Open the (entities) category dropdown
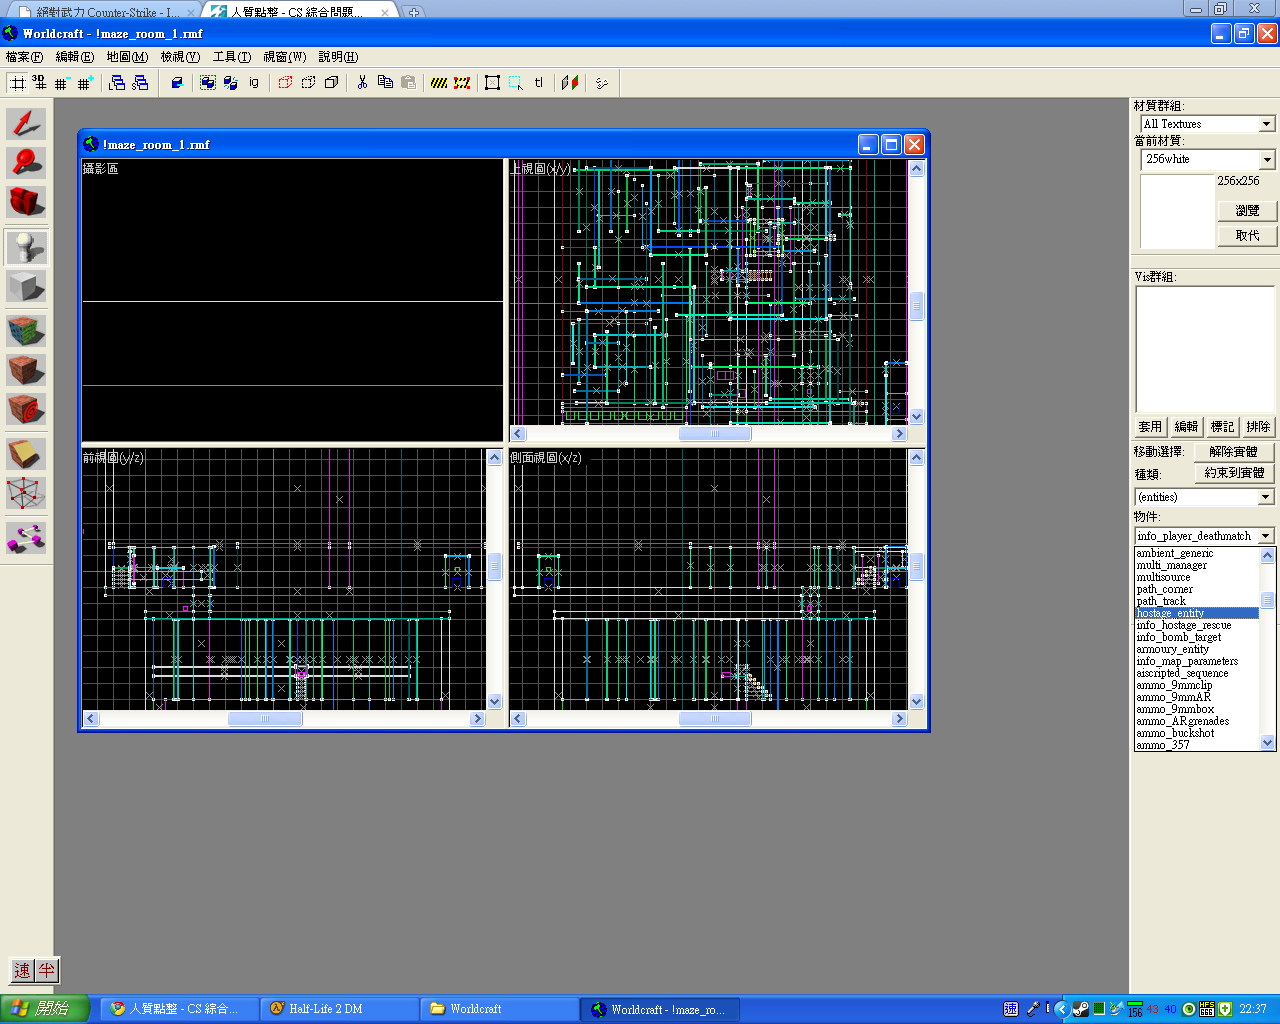This screenshot has height=1024, width=1280. coord(1265,497)
